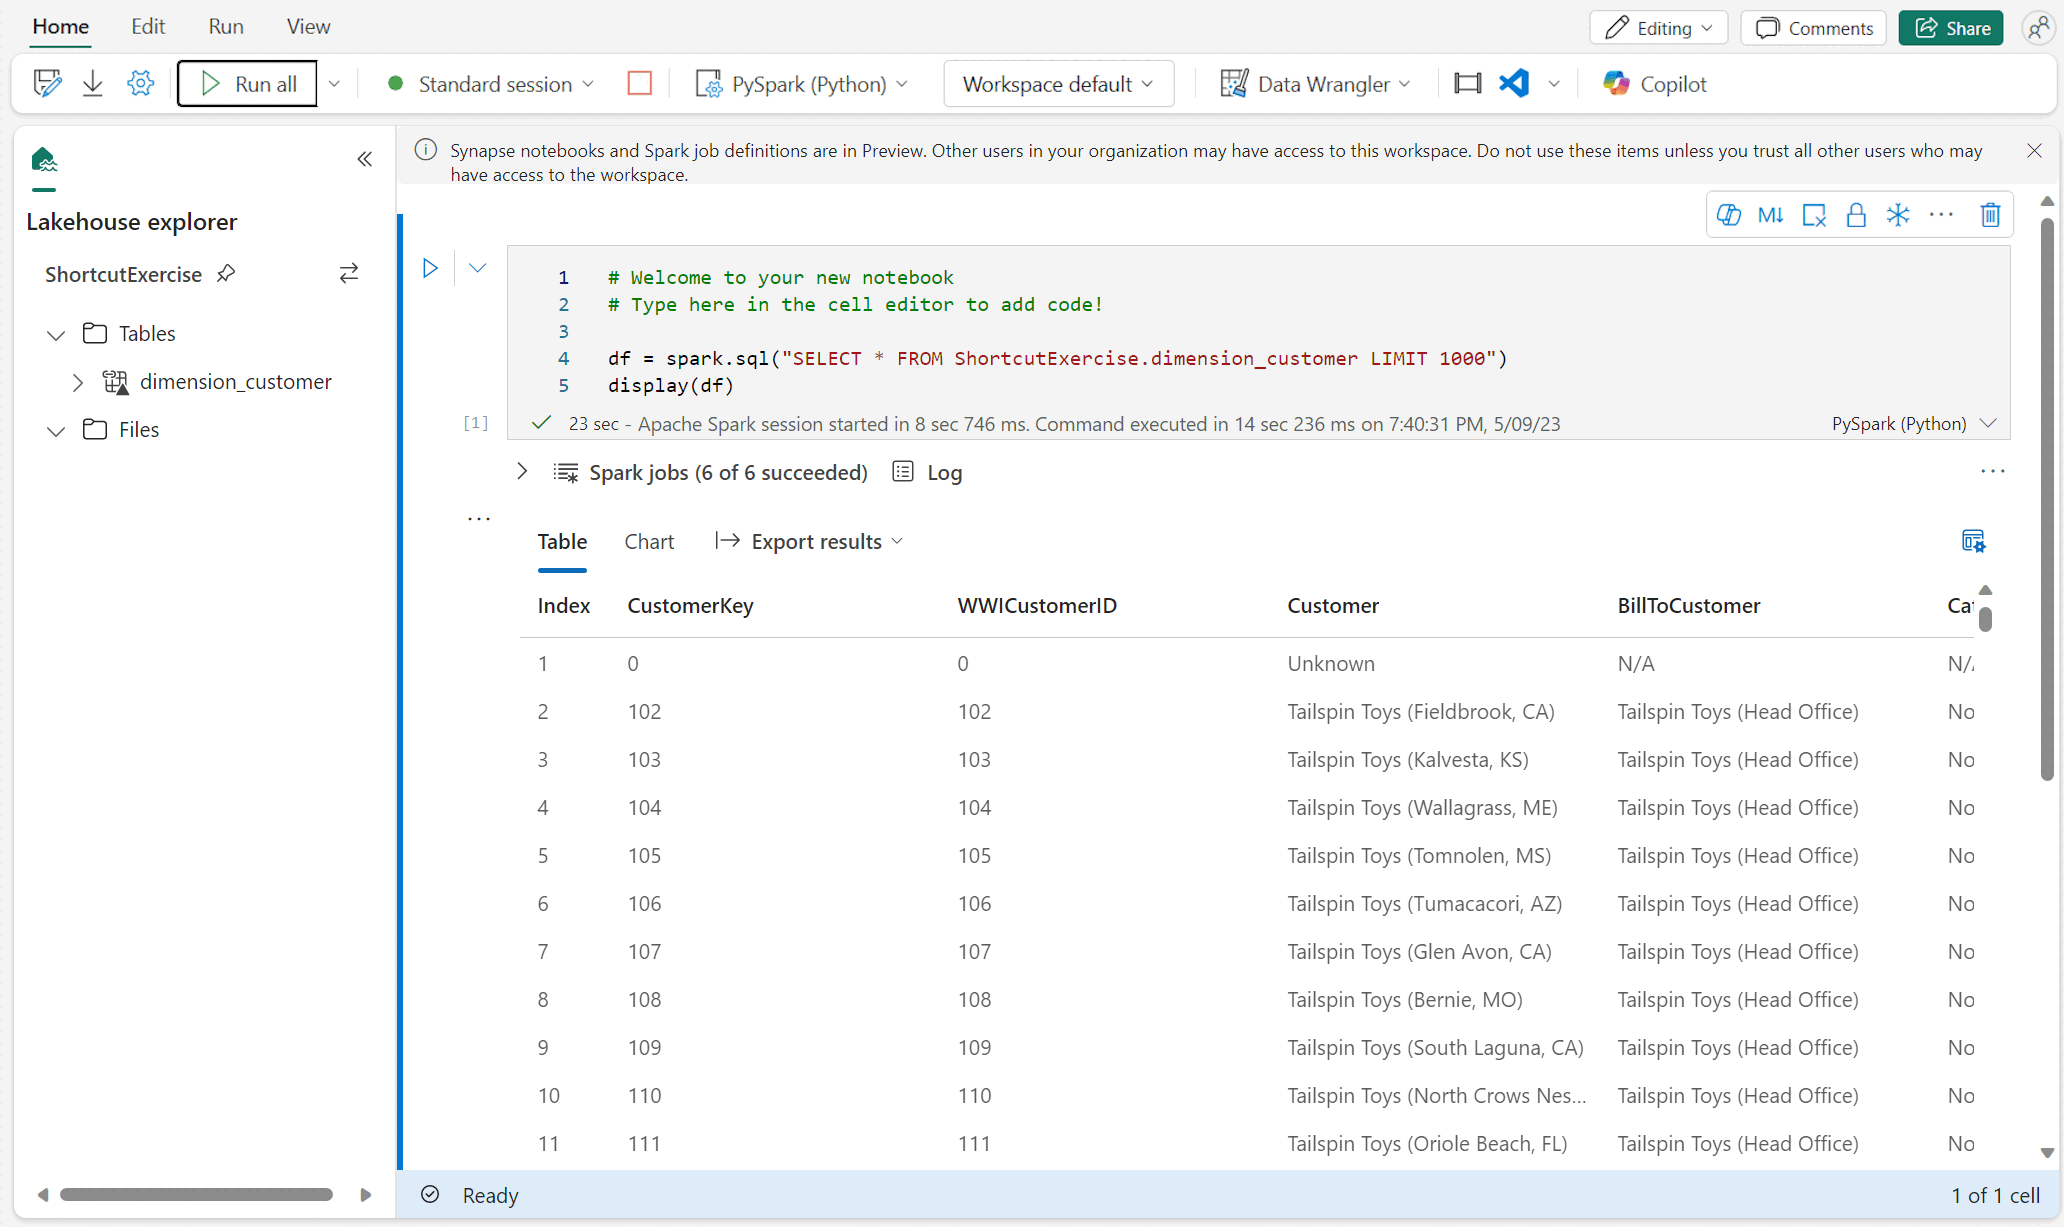2064x1227 pixels.
Task: Click the cell containing Tailspin Toys (Bernie, MO)
Action: (x=1404, y=1000)
